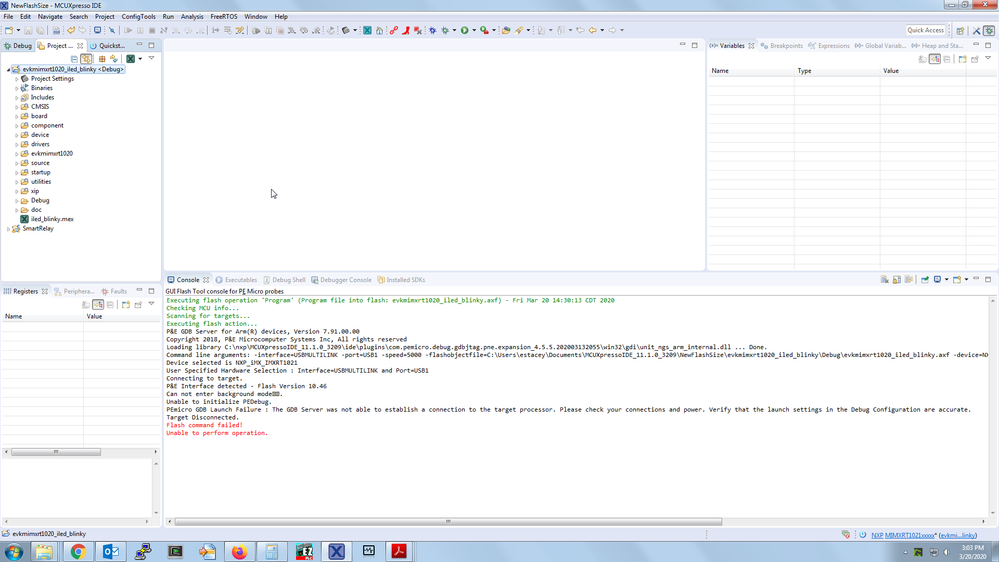Viewport: 999px width, 562px height.
Task: Click the red boot debug probe icon
Action: [x=405, y=30]
